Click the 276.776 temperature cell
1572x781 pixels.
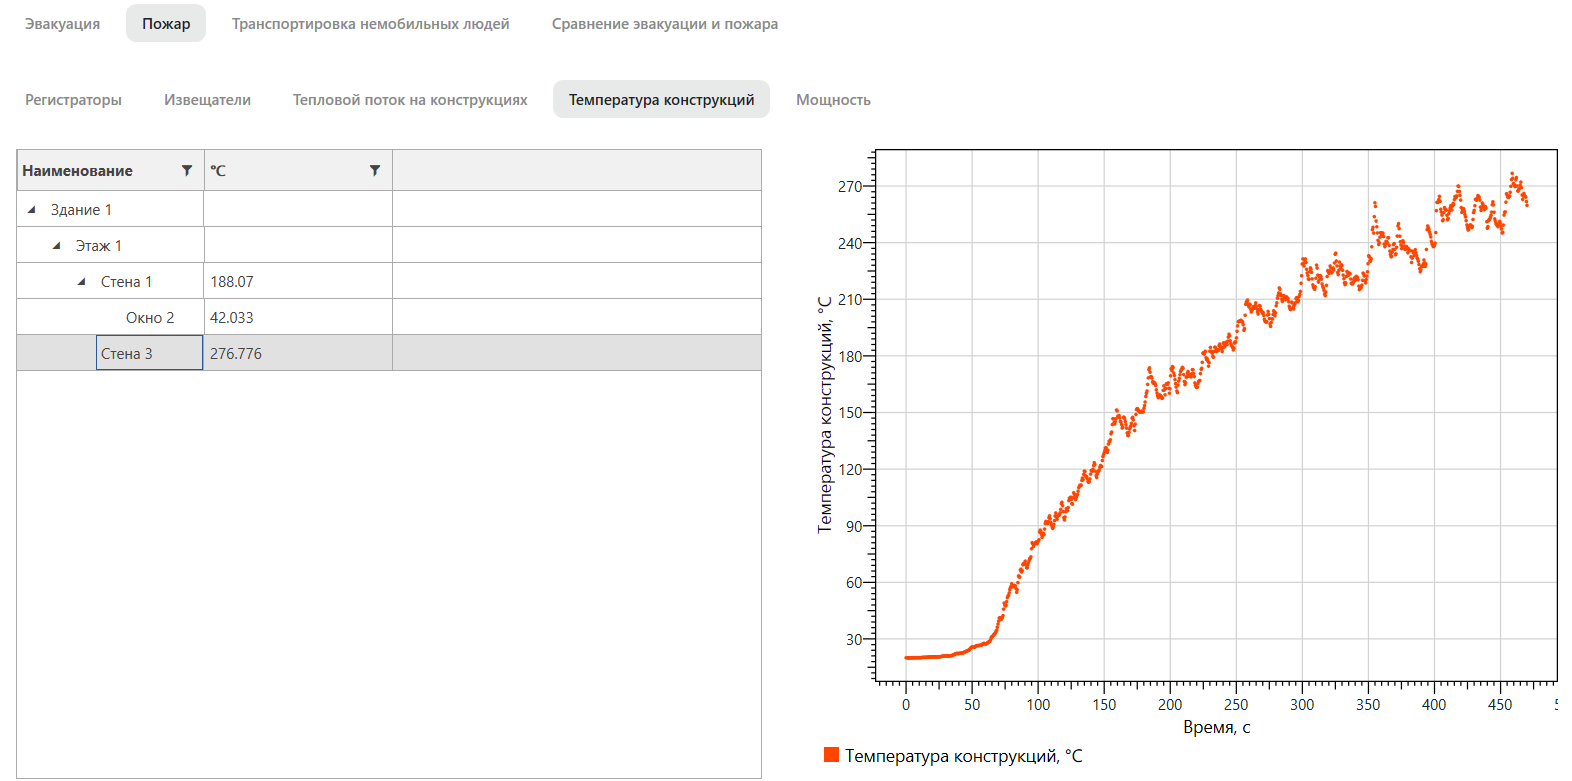tap(298, 354)
